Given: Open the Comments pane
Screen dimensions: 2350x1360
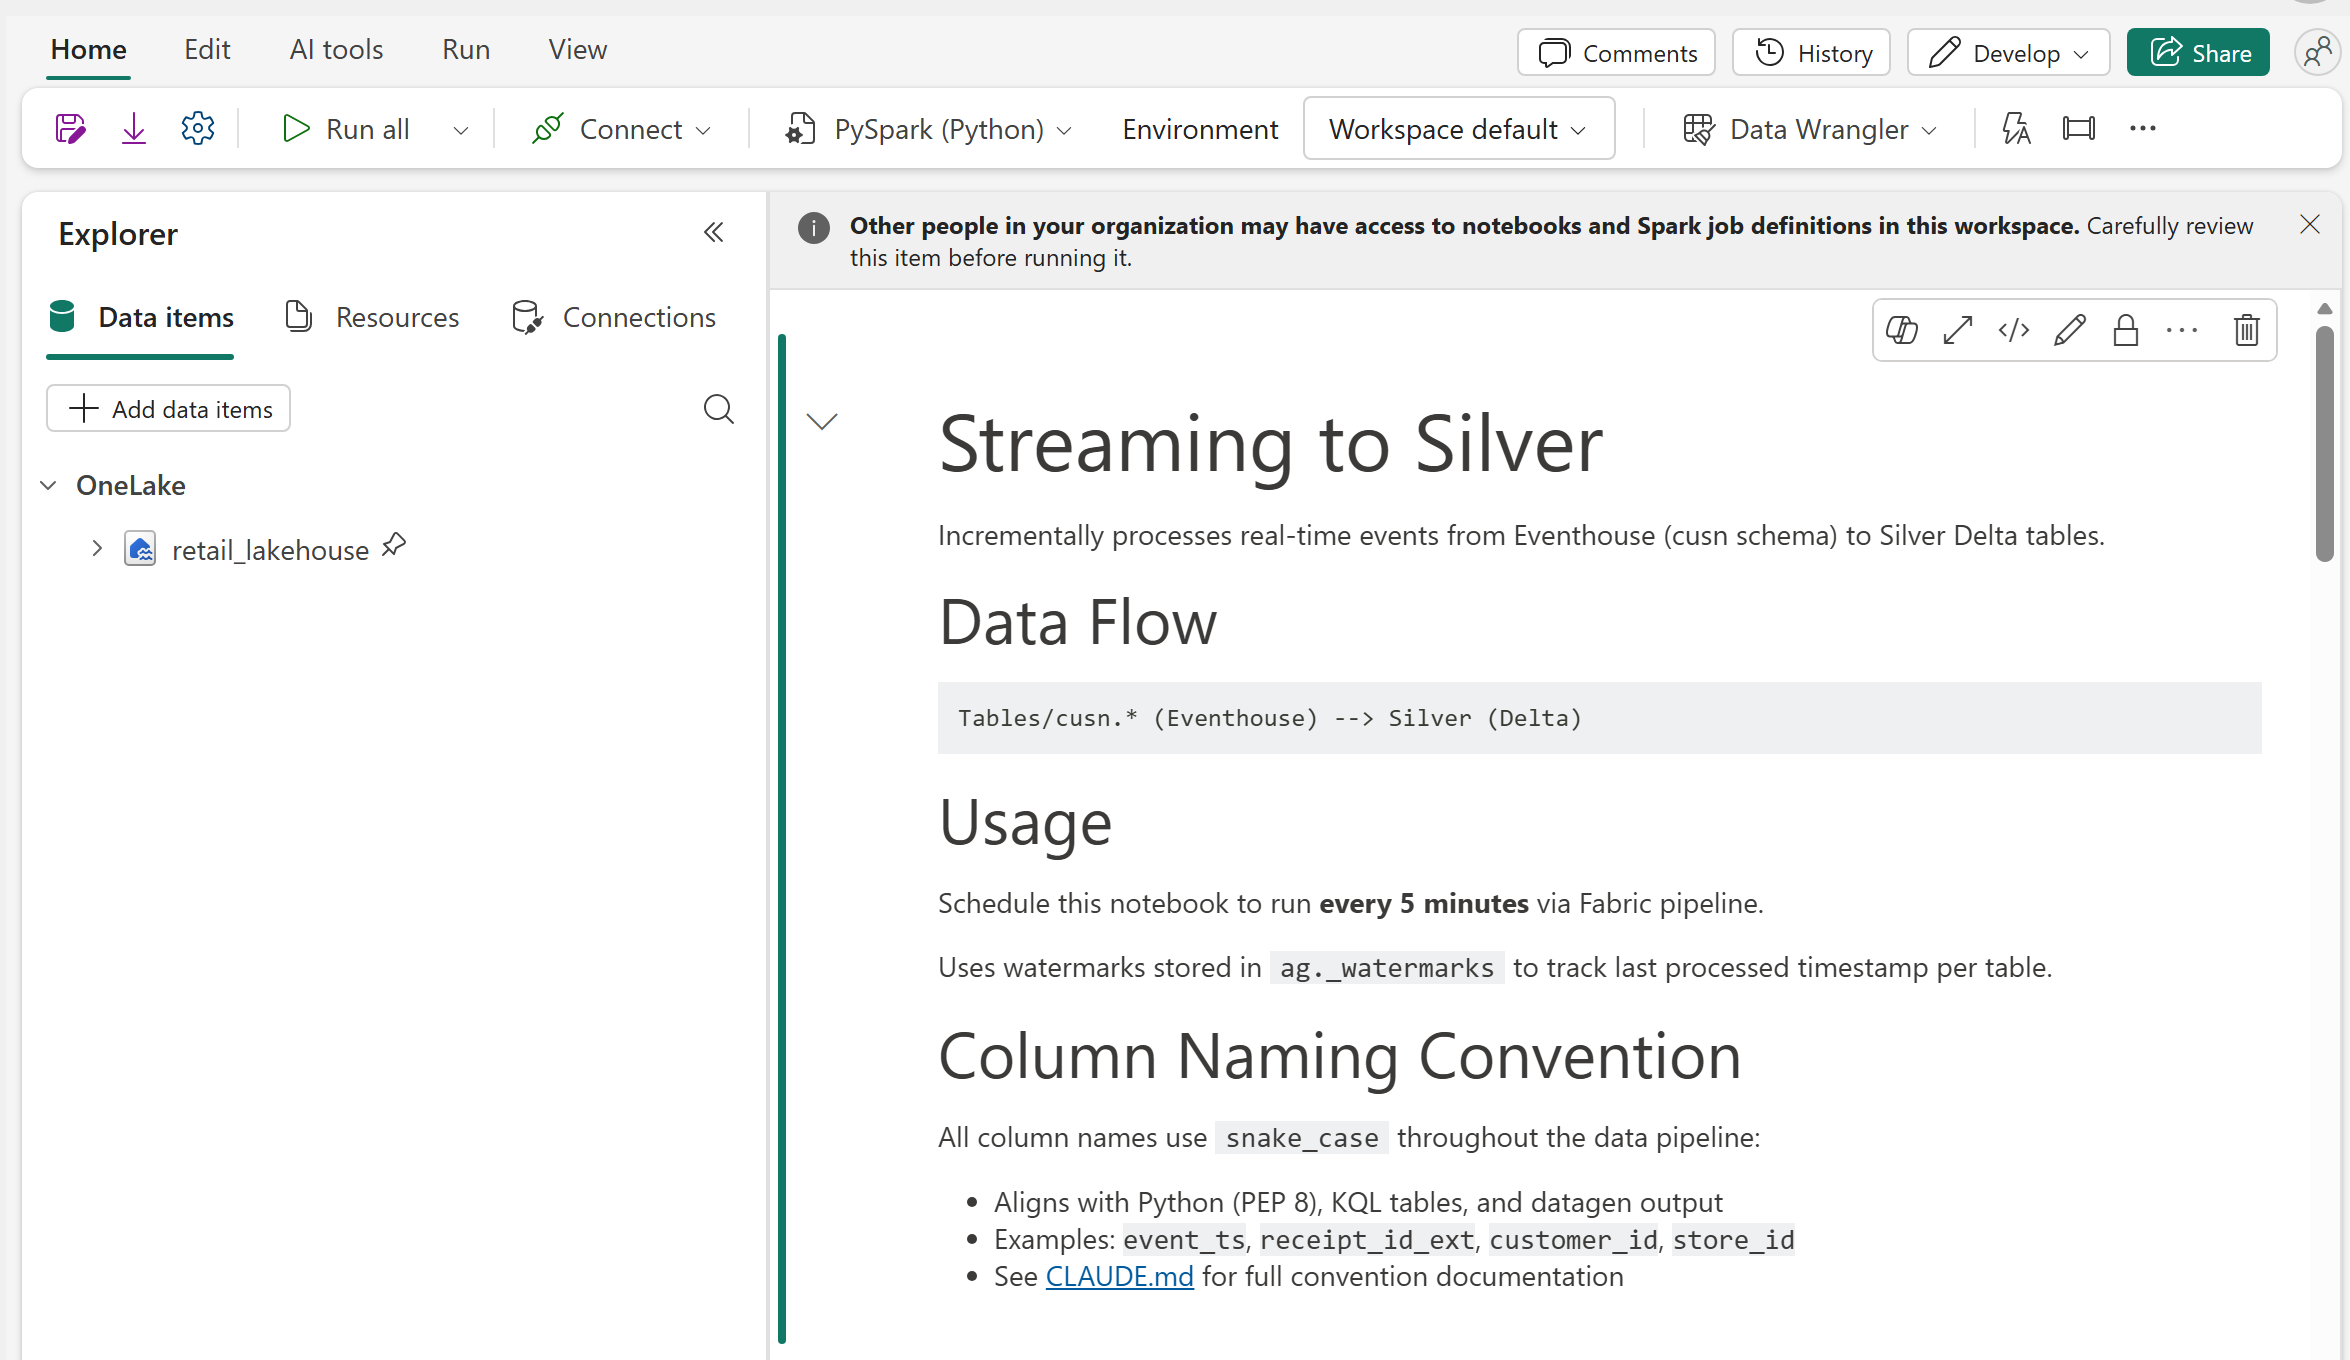Looking at the screenshot, I should pyautogui.click(x=1616, y=53).
